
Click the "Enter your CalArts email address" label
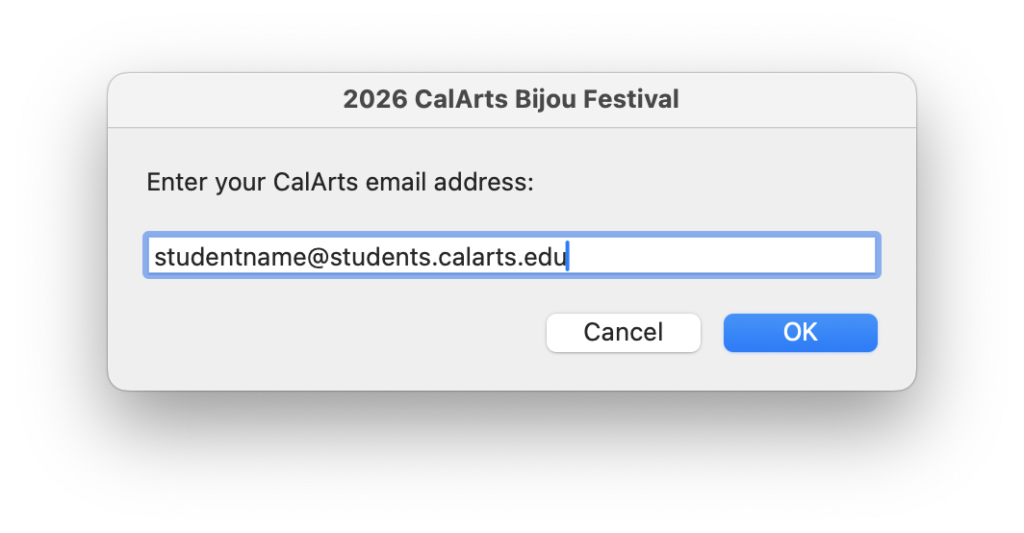click(x=340, y=183)
